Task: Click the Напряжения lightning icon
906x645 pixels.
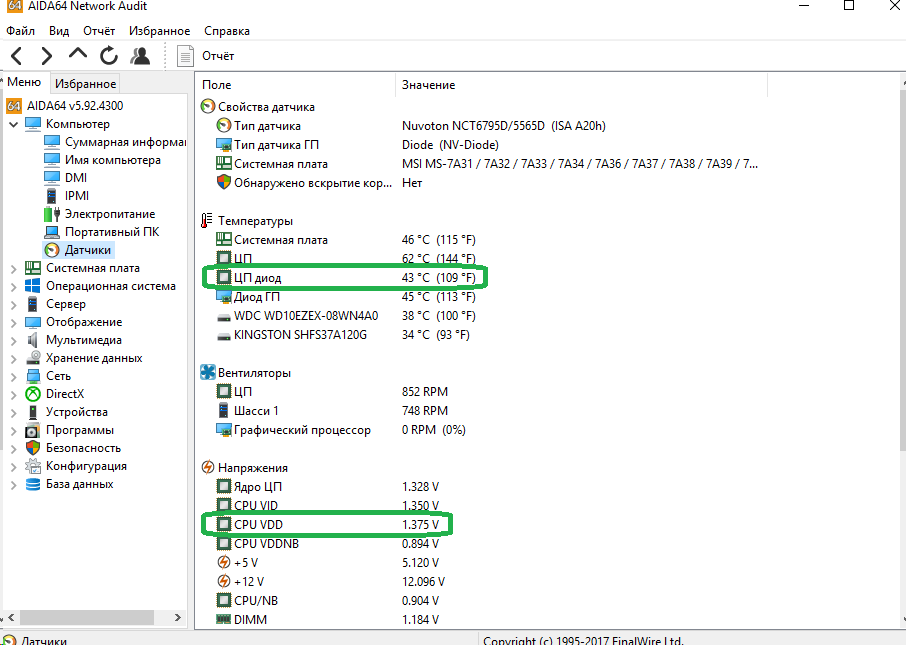Action: 207,468
